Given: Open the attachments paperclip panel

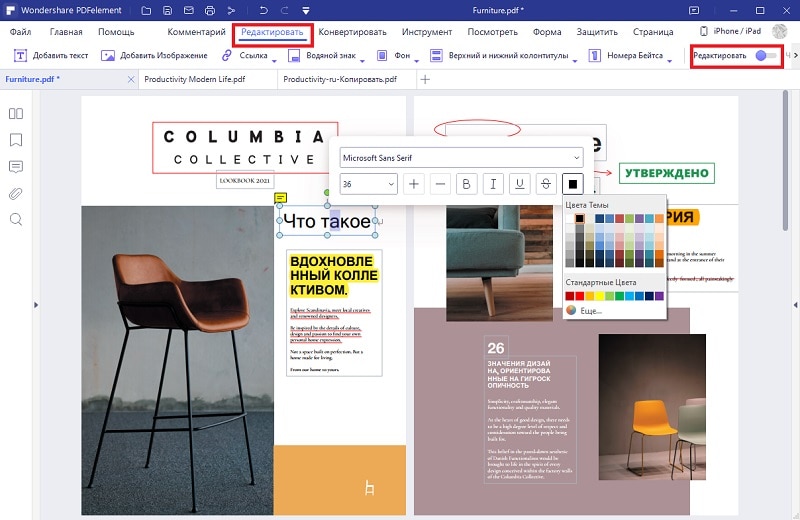Looking at the screenshot, I should coord(16,193).
